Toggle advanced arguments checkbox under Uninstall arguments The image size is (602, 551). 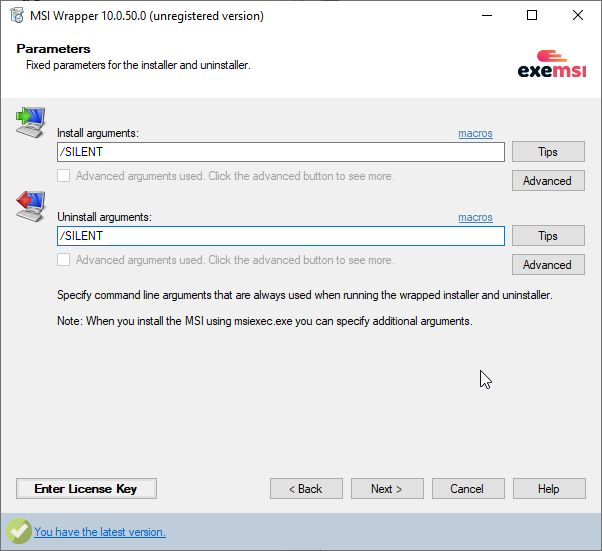point(63,260)
